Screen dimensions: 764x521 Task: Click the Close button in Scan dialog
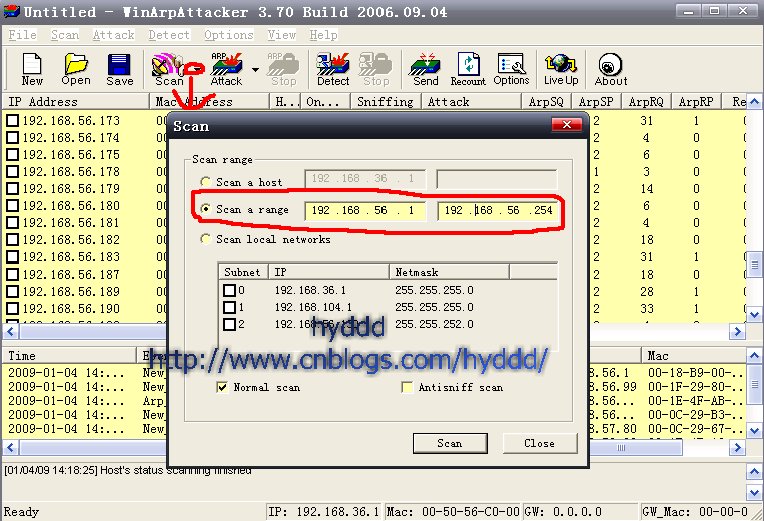tap(539, 443)
